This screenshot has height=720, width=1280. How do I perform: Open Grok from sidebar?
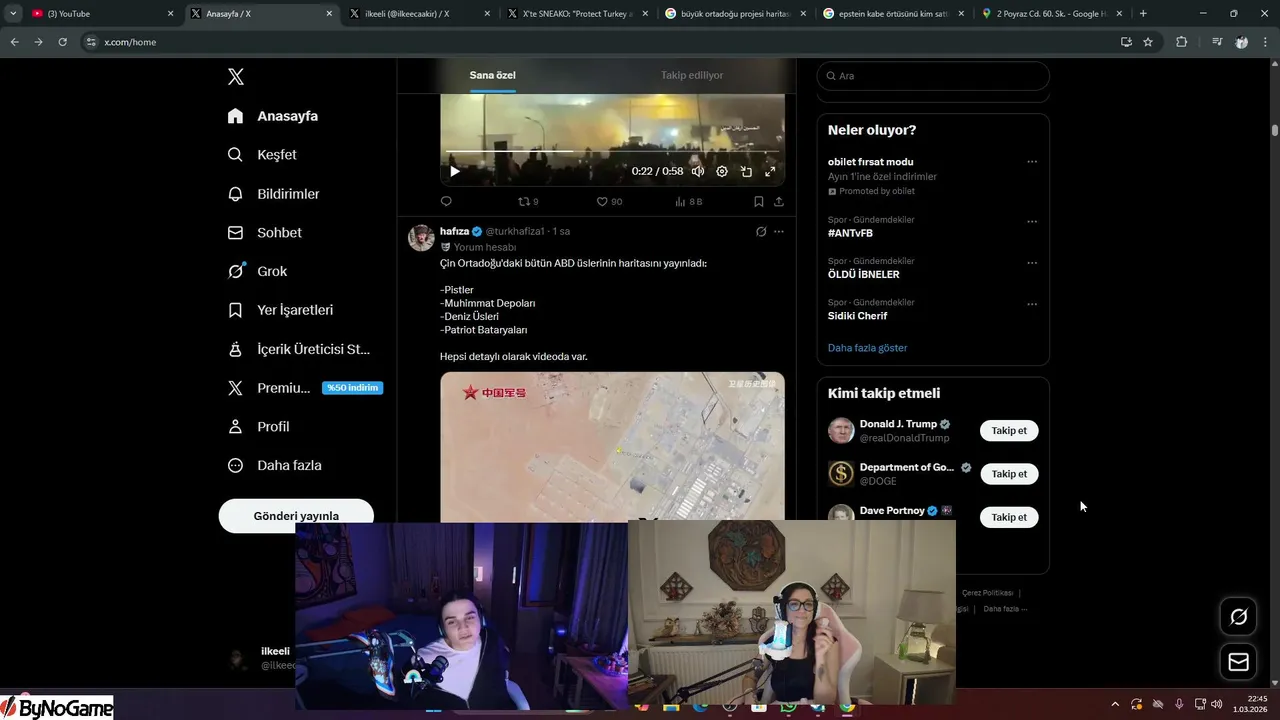tap(257, 271)
